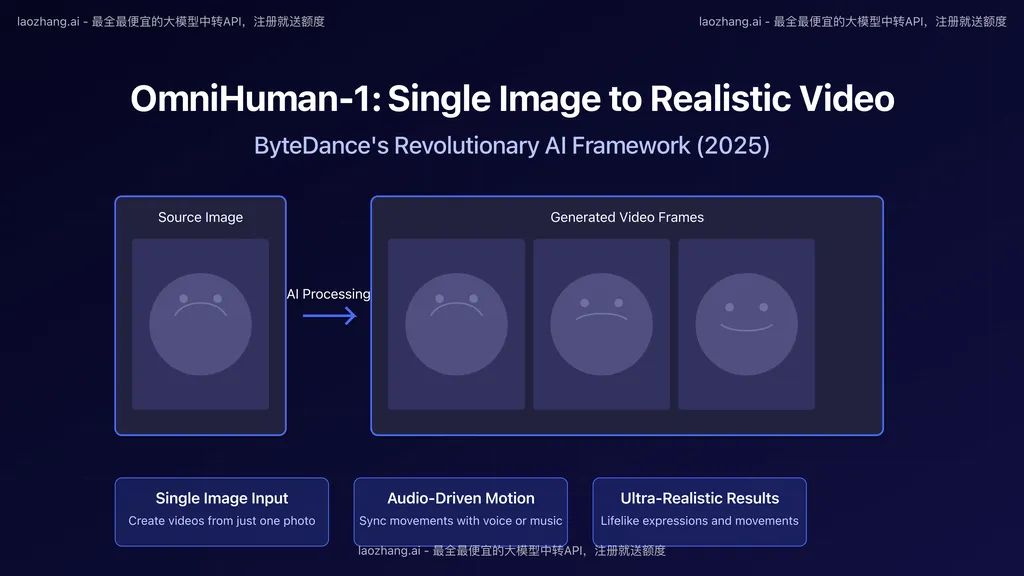Viewport: 1024px width, 576px height.
Task: Click "Lifelike expressions and movements" text
Action: [x=699, y=521]
